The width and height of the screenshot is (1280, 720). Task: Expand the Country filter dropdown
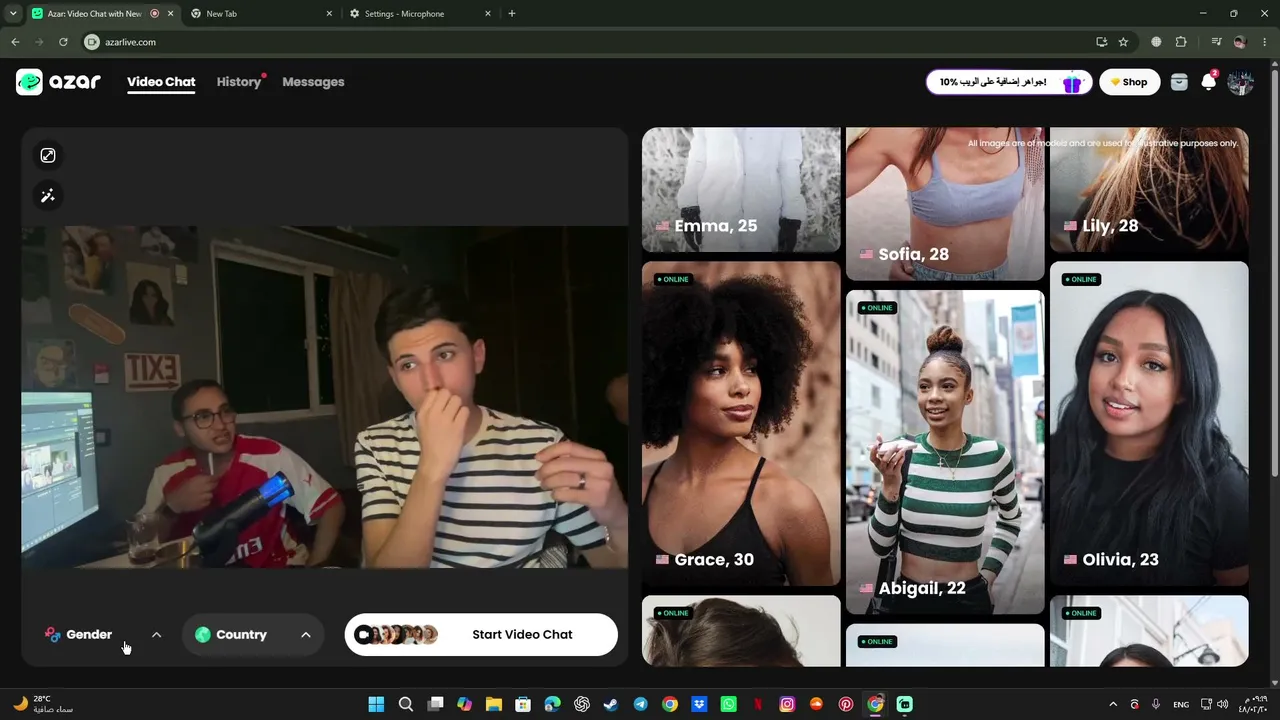(x=253, y=635)
